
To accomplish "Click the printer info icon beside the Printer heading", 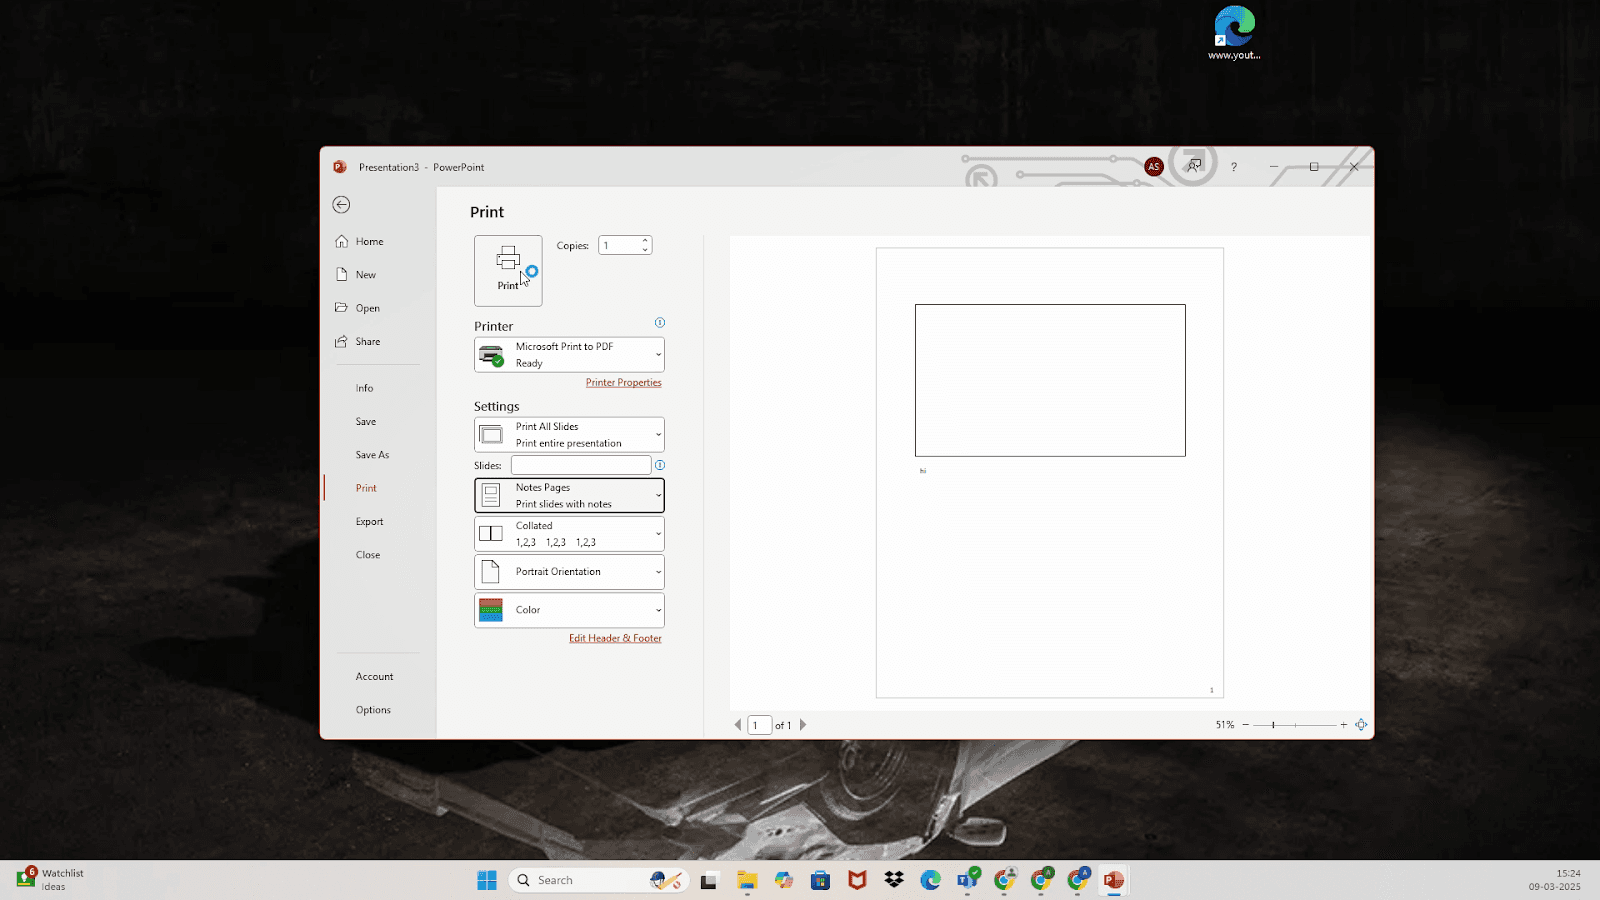I will [660, 323].
